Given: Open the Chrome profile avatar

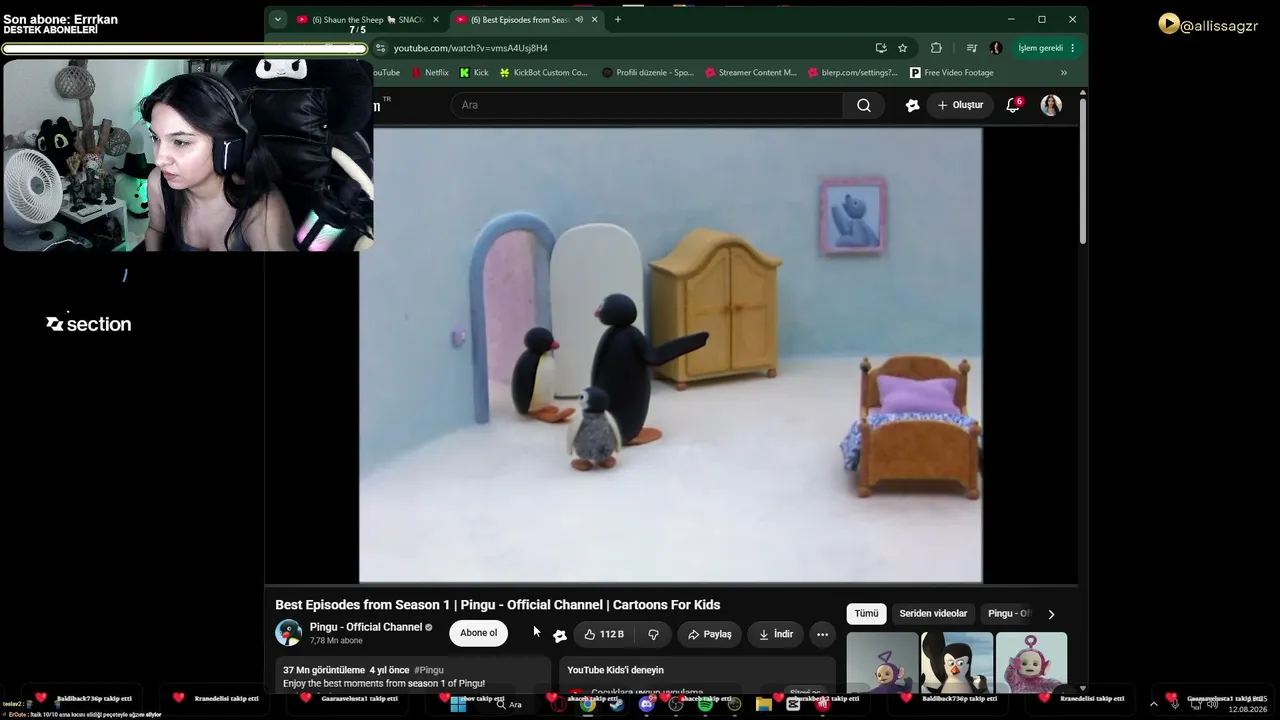Looking at the screenshot, I should click(x=996, y=48).
